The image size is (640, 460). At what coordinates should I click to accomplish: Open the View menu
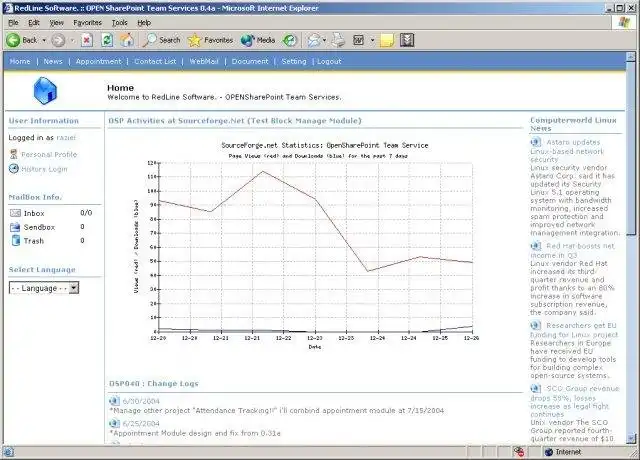[56, 23]
